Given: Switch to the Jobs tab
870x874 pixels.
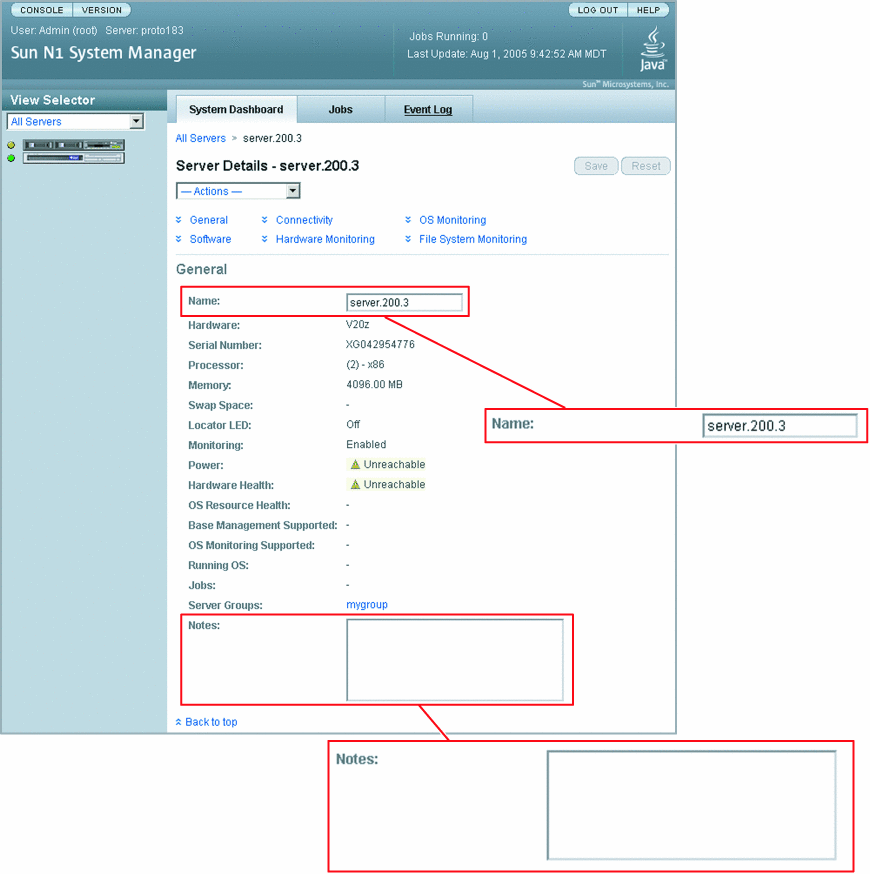Looking at the screenshot, I should tap(341, 109).
